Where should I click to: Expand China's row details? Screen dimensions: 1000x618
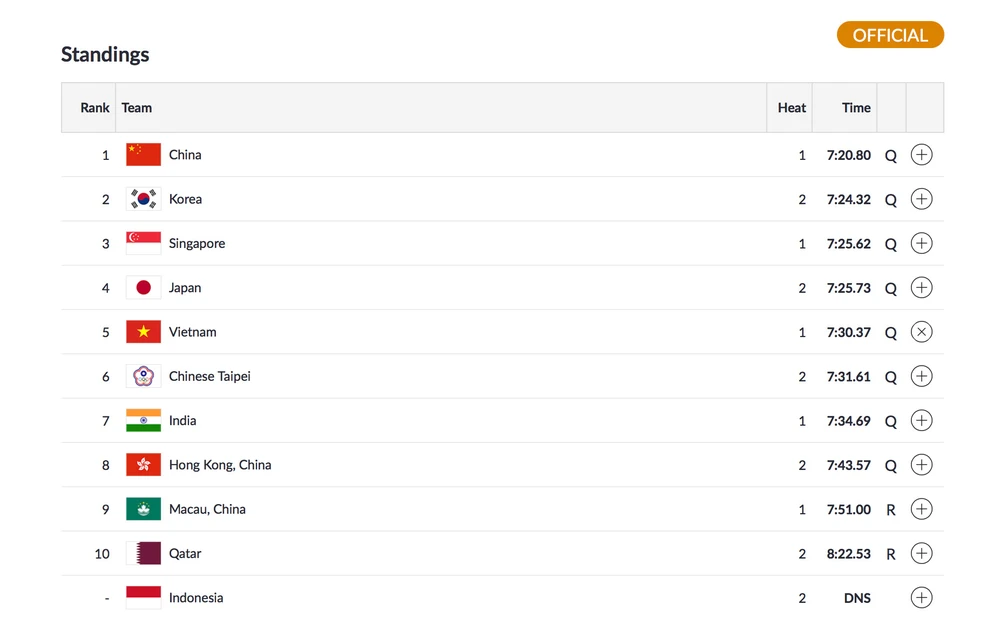[921, 155]
